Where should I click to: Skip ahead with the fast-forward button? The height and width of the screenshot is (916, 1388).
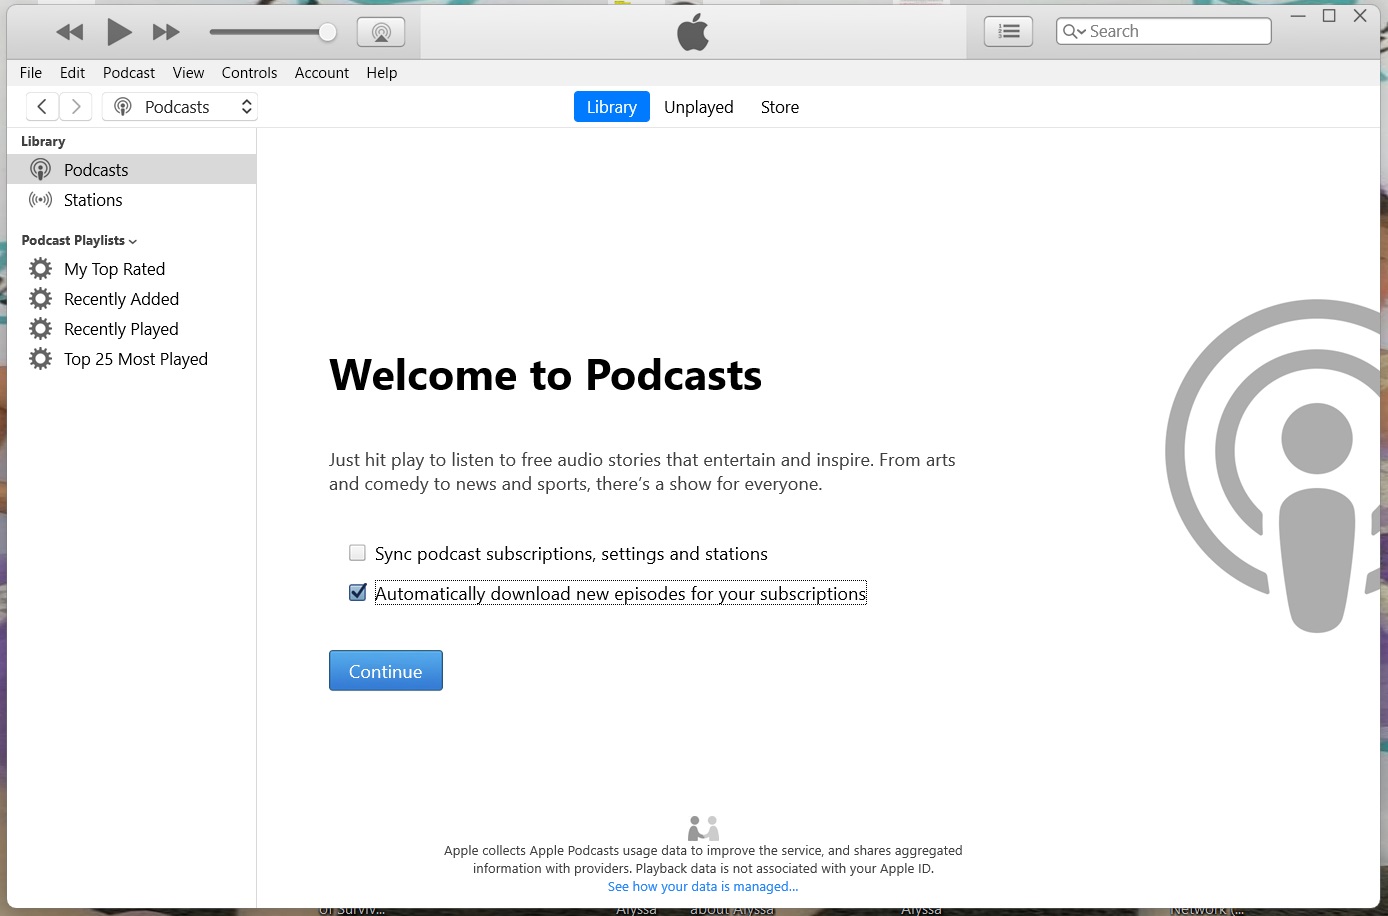point(166,32)
